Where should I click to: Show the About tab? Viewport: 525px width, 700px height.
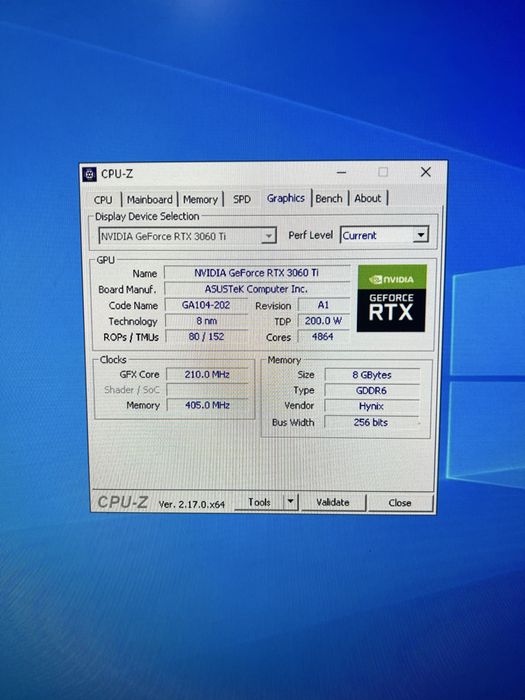click(x=368, y=198)
